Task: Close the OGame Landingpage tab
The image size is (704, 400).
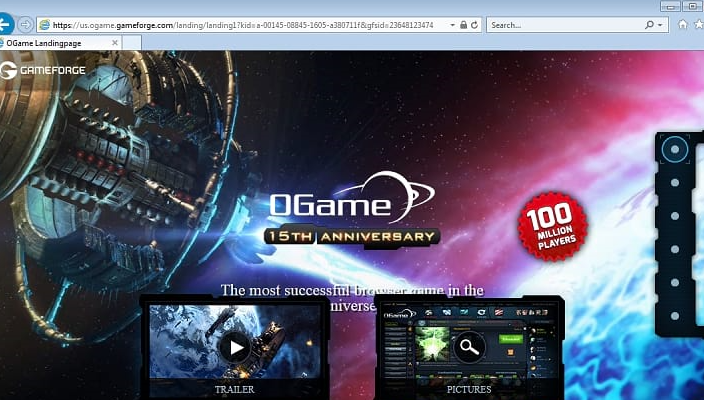Action: pos(115,43)
